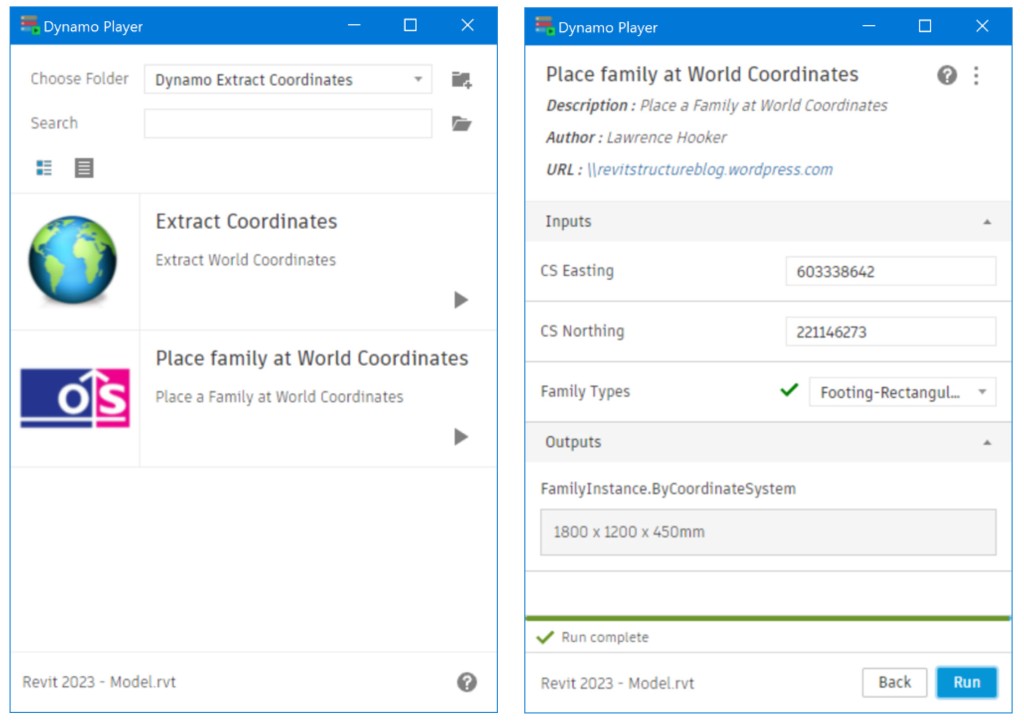This screenshot has height=723, width=1024.
Task: Click the globe thumbnail for Extract Coordinates
Action: pyautogui.click(x=75, y=258)
